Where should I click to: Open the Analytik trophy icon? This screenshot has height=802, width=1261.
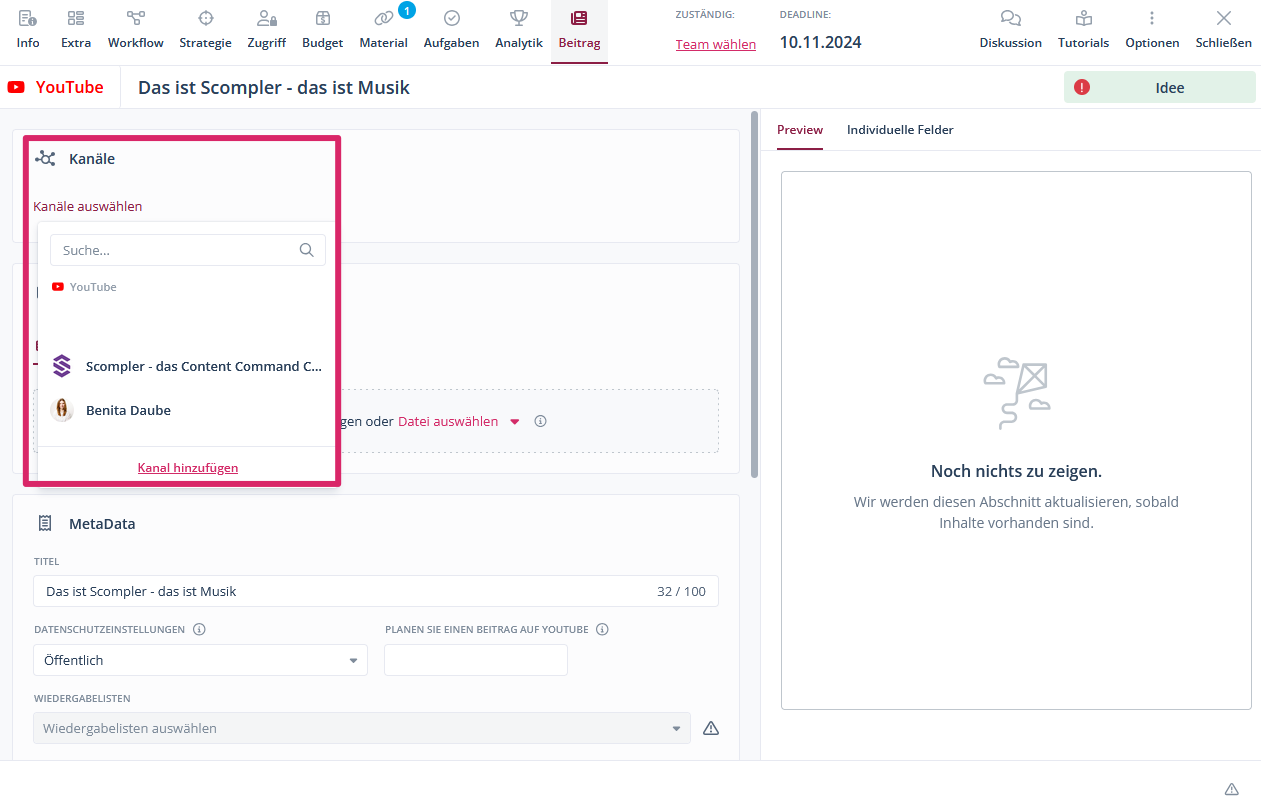click(x=518, y=19)
